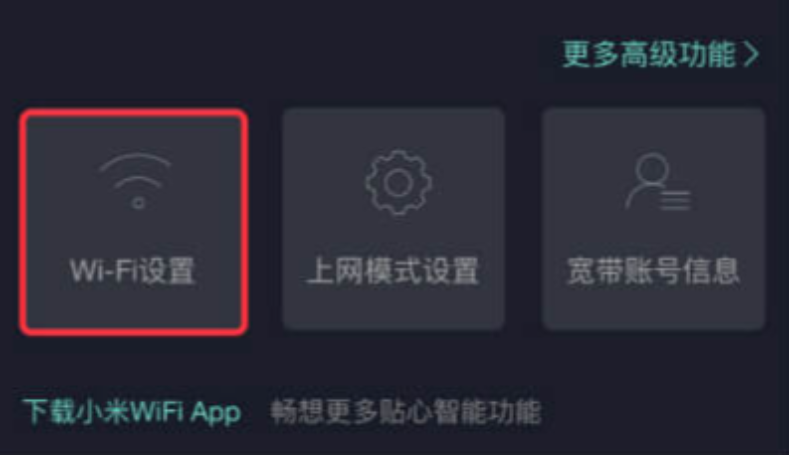Click 高级 in the top-right advanced features link
Viewport: 789px width, 455px height.
coord(649,54)
